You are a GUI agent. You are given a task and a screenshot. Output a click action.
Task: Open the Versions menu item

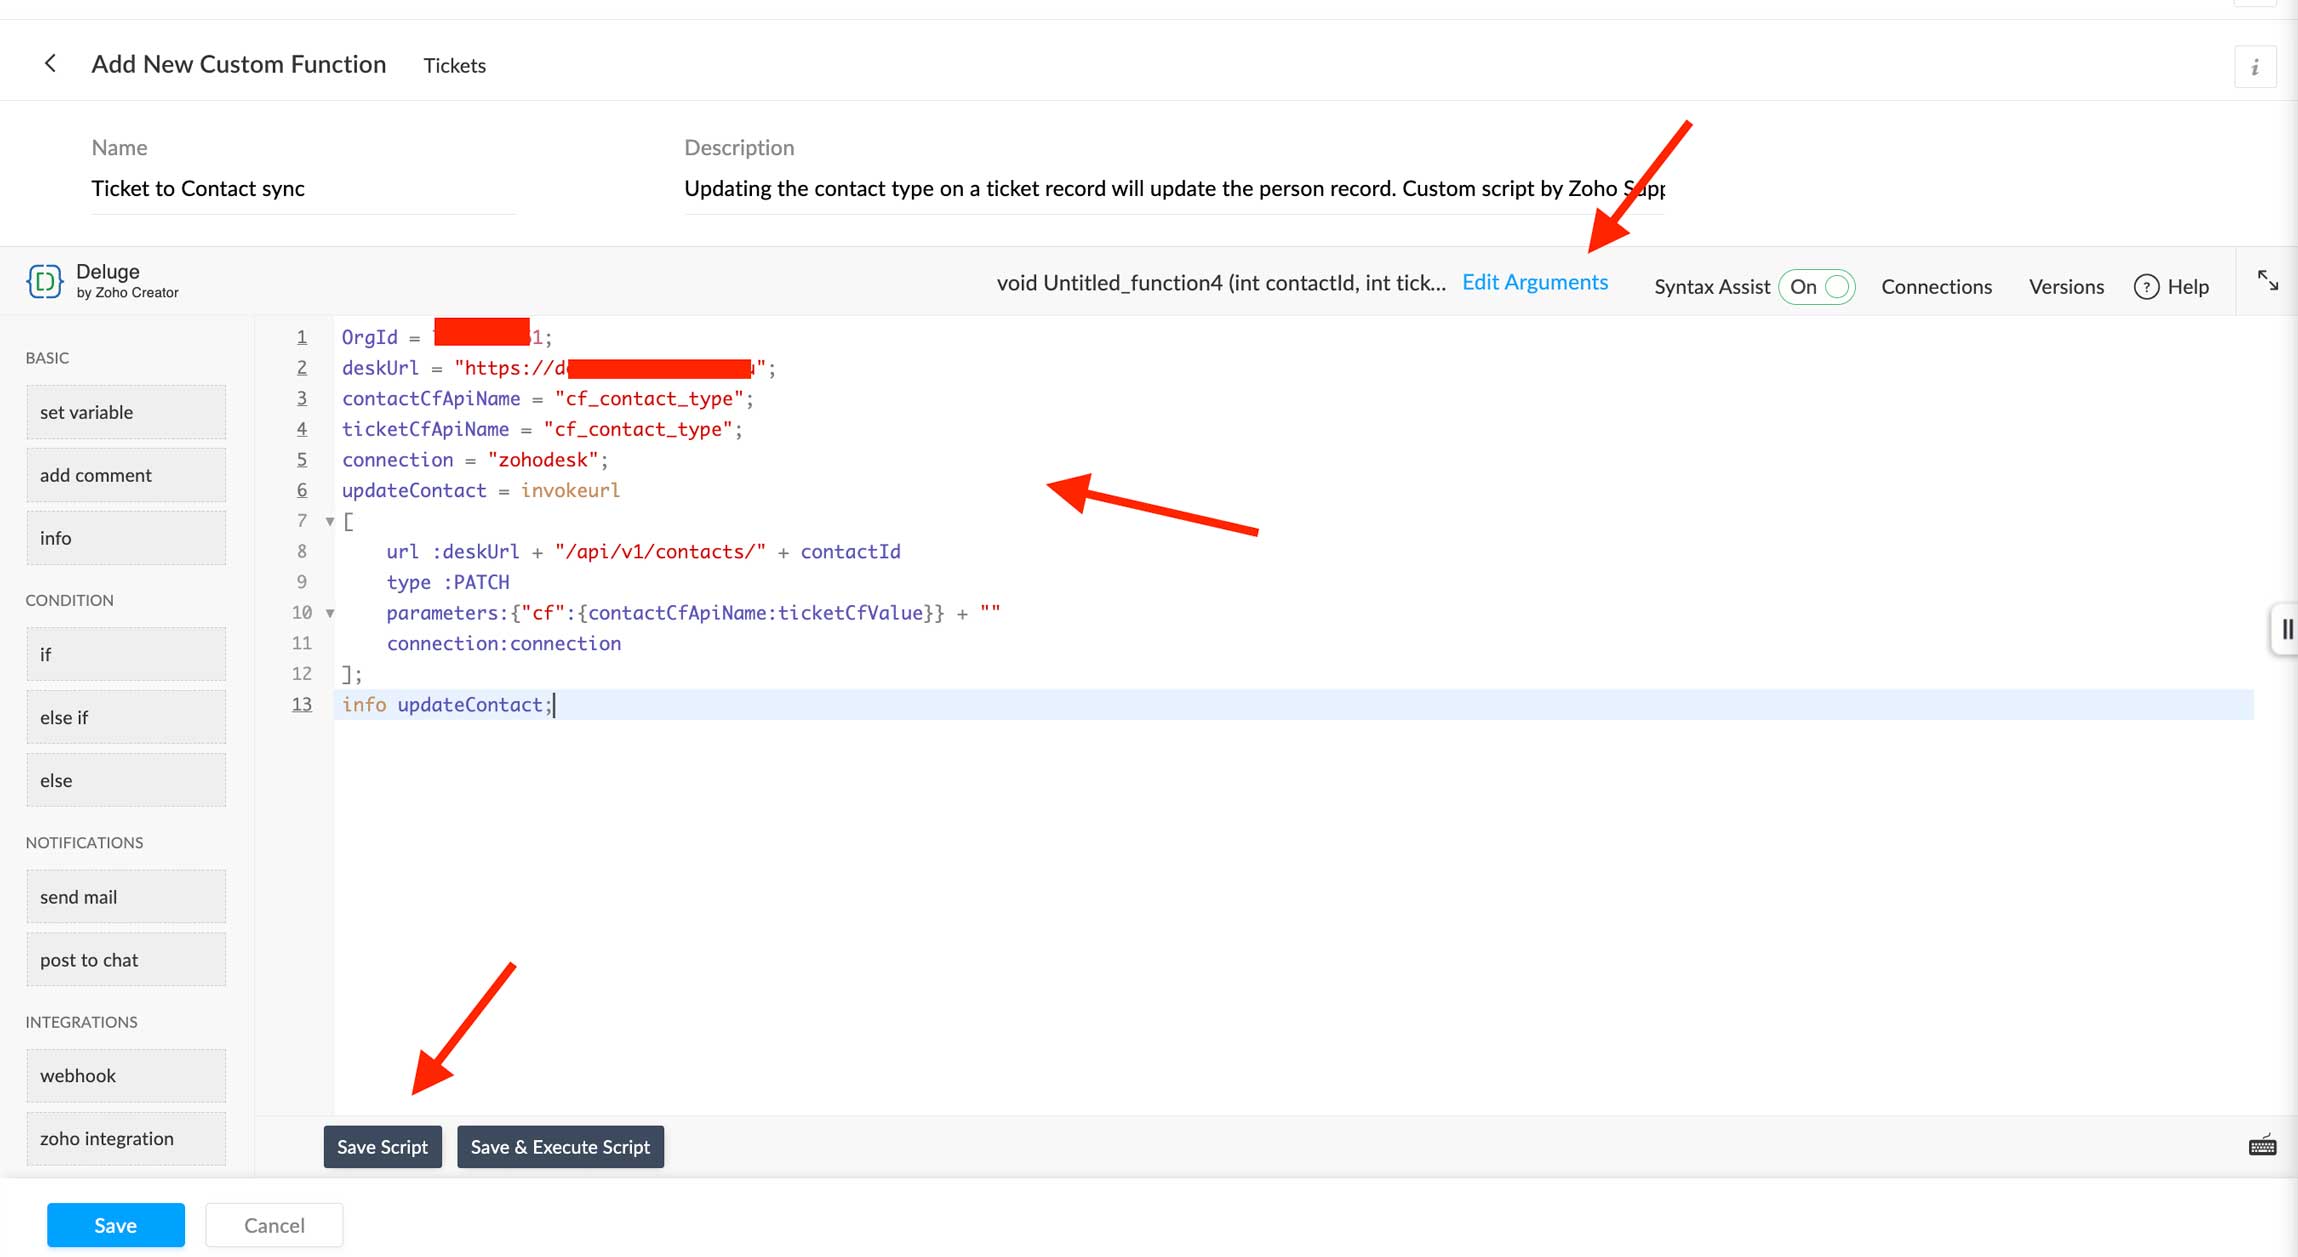coord(2066,287)
